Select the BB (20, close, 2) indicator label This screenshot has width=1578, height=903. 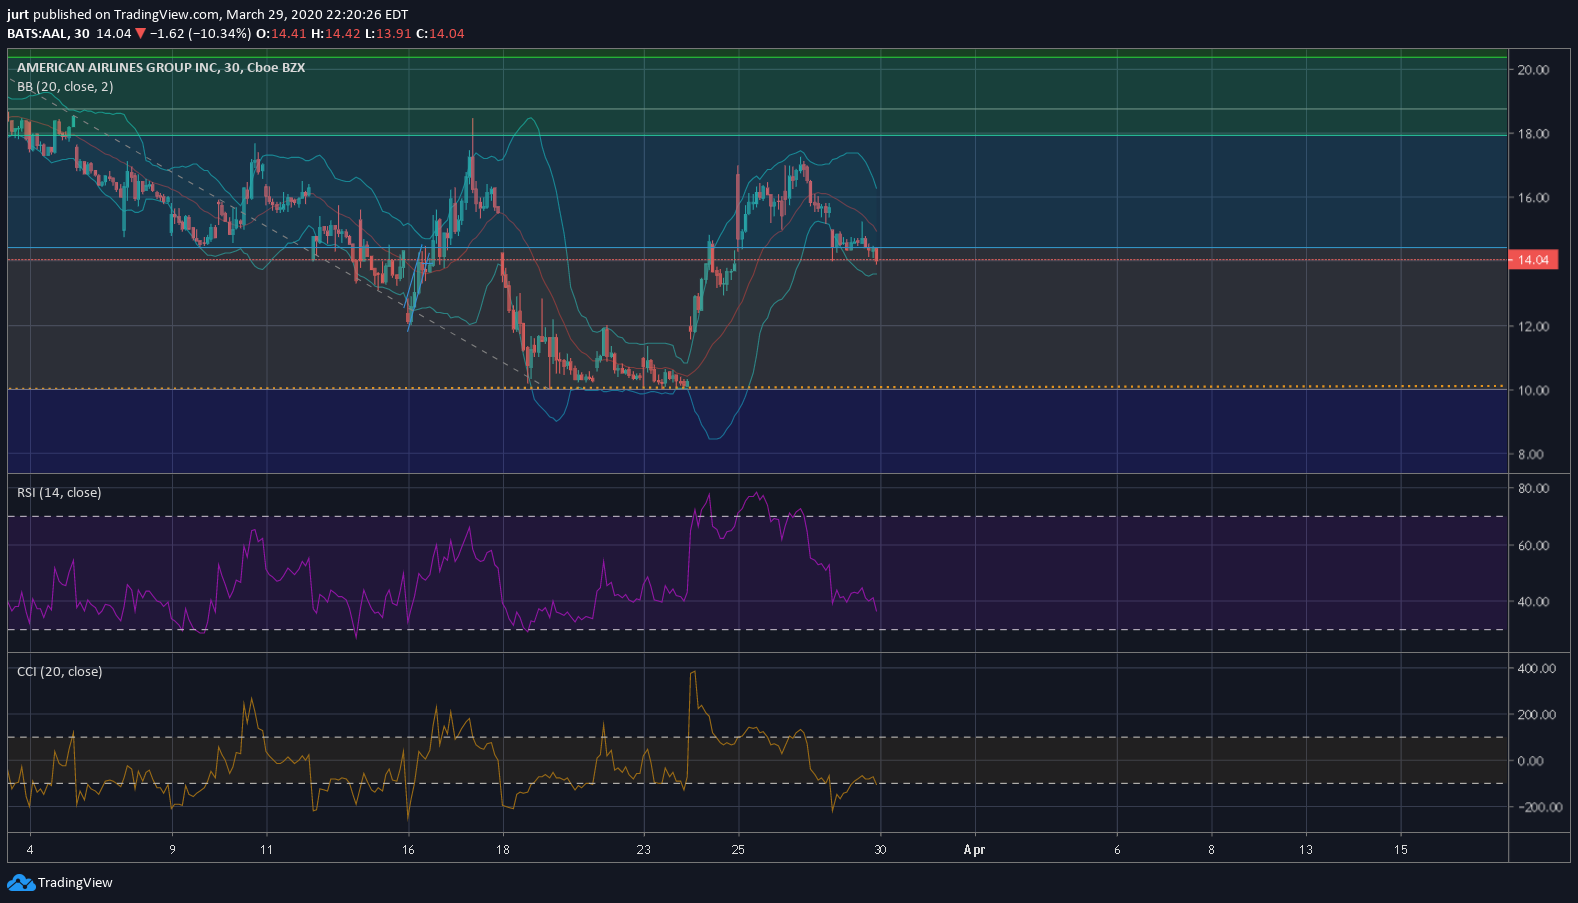(65, 87)
